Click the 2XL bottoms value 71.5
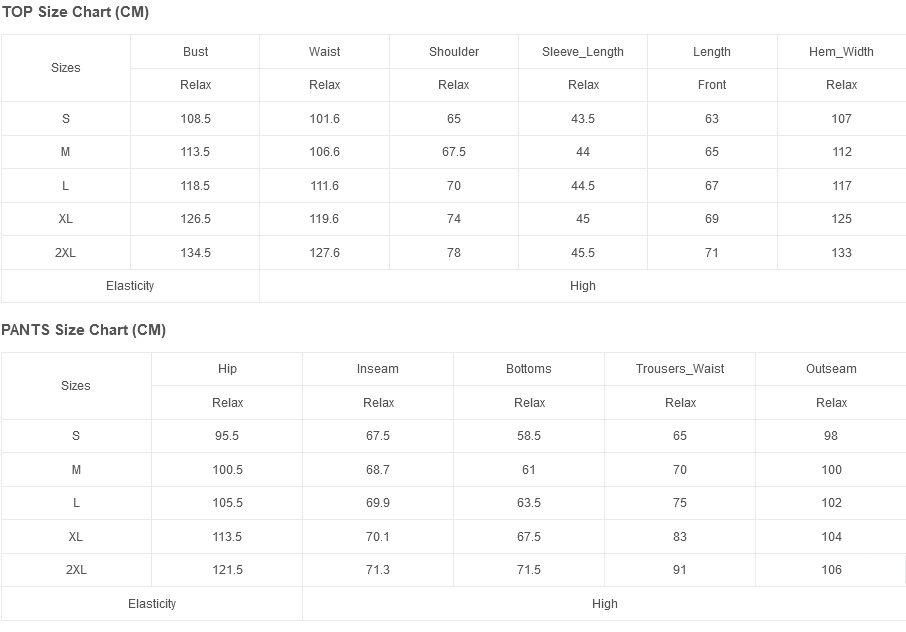The height and width of the screenshot is (632, 906). pyautogui.click(x=529, y=570)
